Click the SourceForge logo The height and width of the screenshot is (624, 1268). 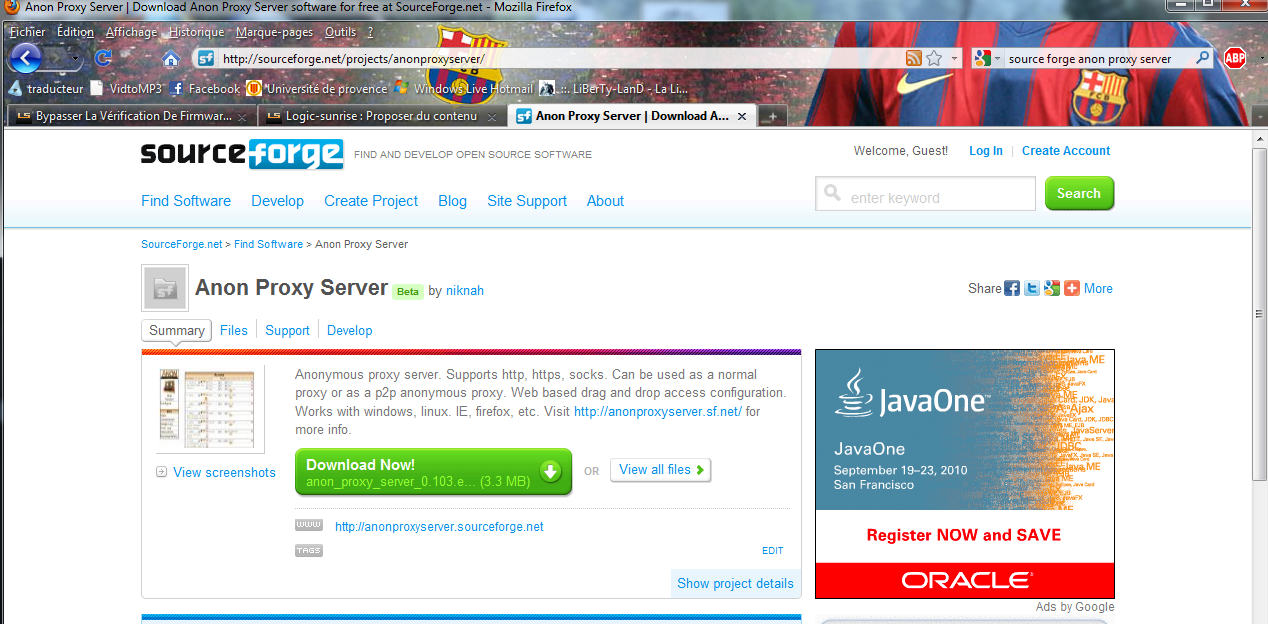coord(242,154)
